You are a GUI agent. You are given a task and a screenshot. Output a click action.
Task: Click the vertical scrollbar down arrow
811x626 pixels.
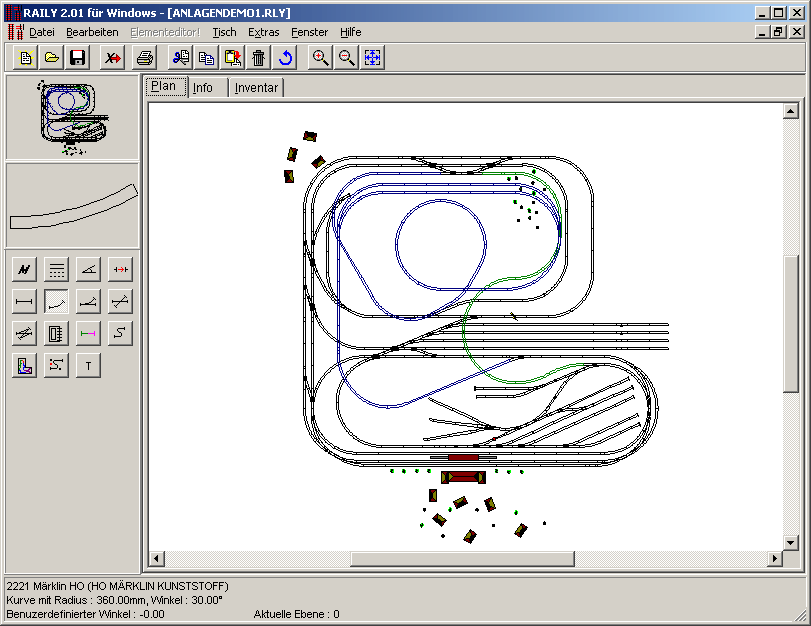pyautogui.click(x=790, y=541)
